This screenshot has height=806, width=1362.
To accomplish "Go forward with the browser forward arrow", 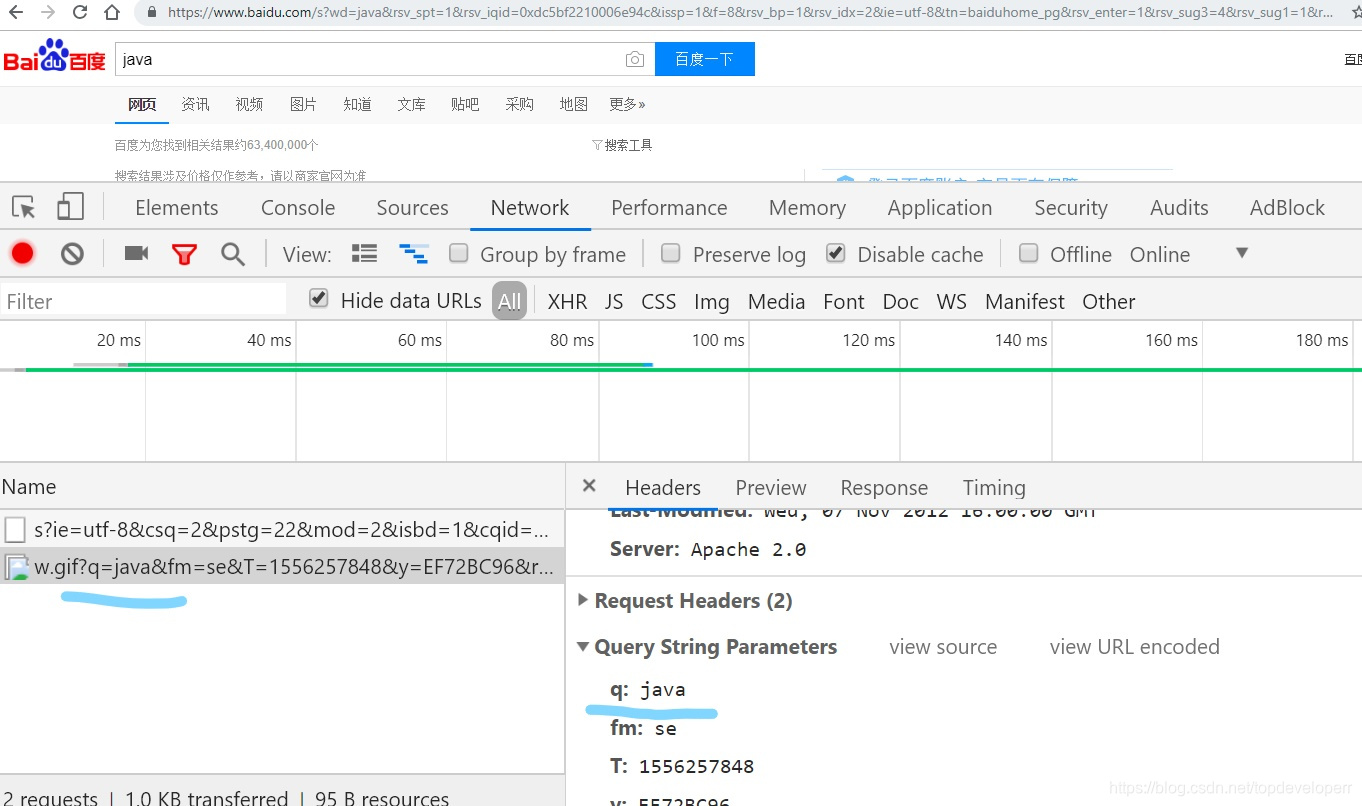I will pyautogui.click(x=48, y=13).
